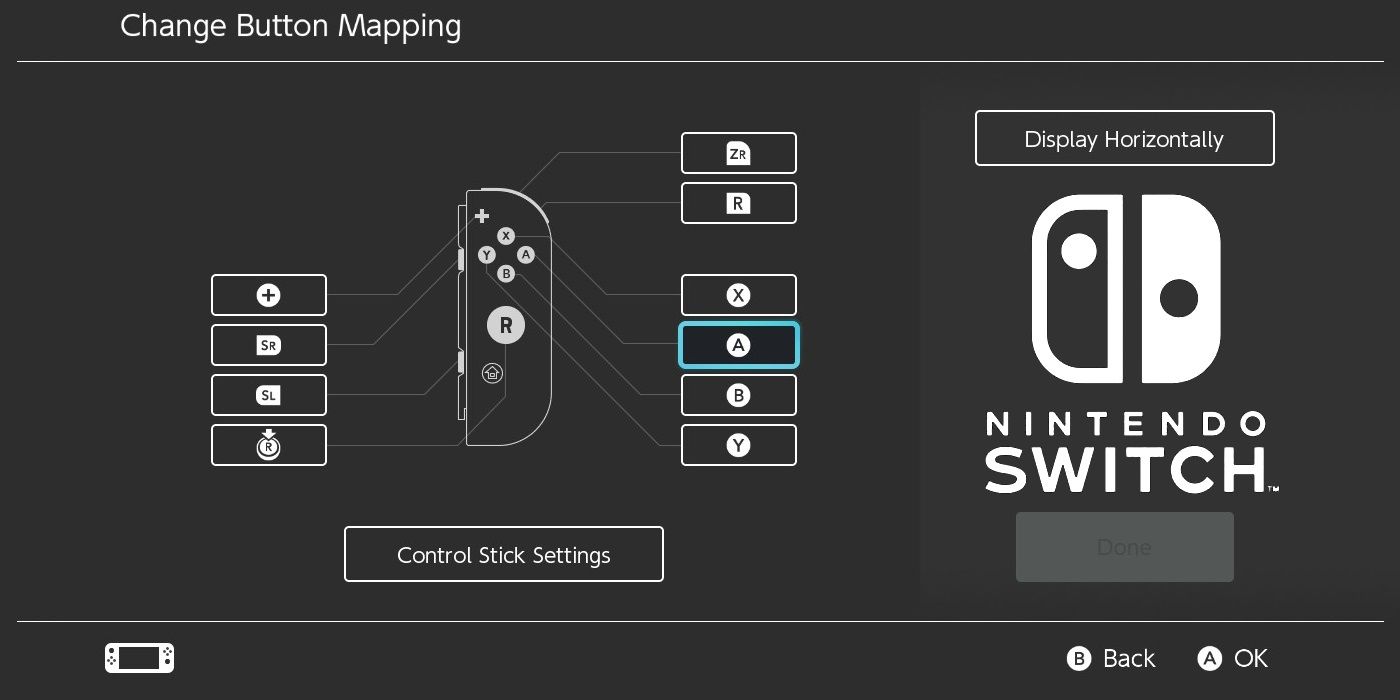Open Control Stick Settings
The image size is (1400, 700).
point(503,554)
